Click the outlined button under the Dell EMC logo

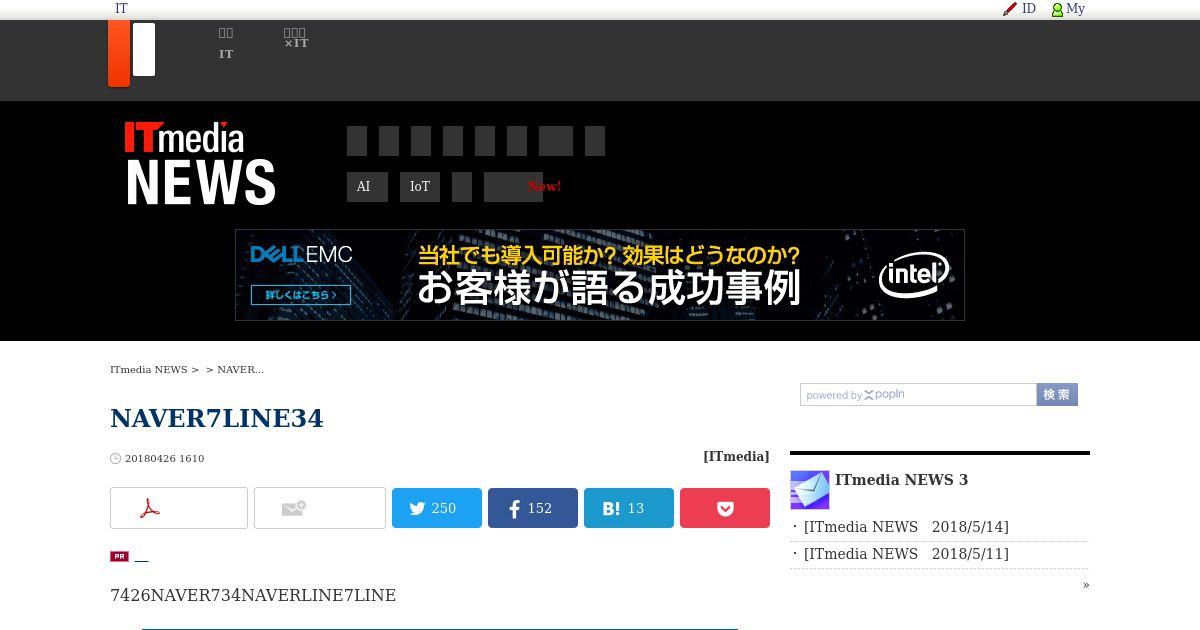coord(301,295)
